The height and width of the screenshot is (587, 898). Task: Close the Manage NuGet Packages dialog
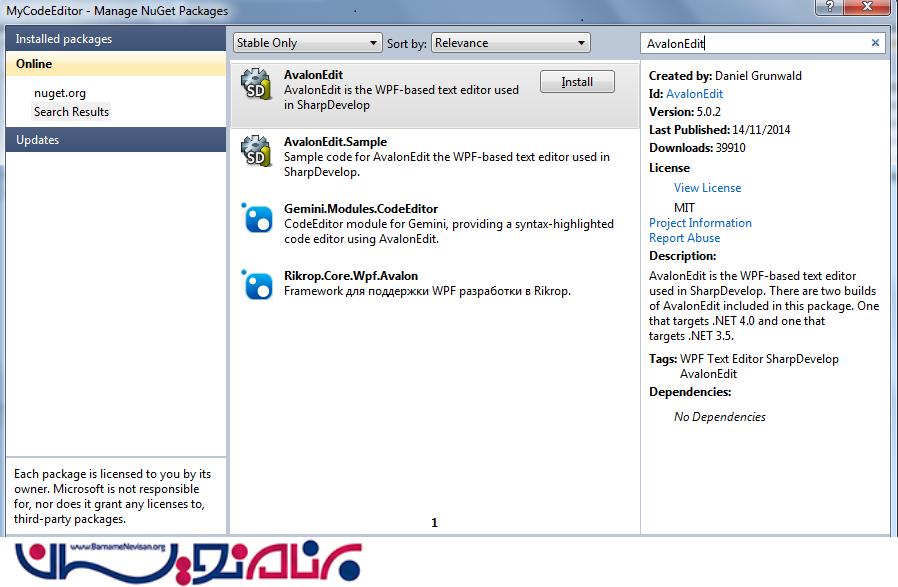[x=868, y=7]
